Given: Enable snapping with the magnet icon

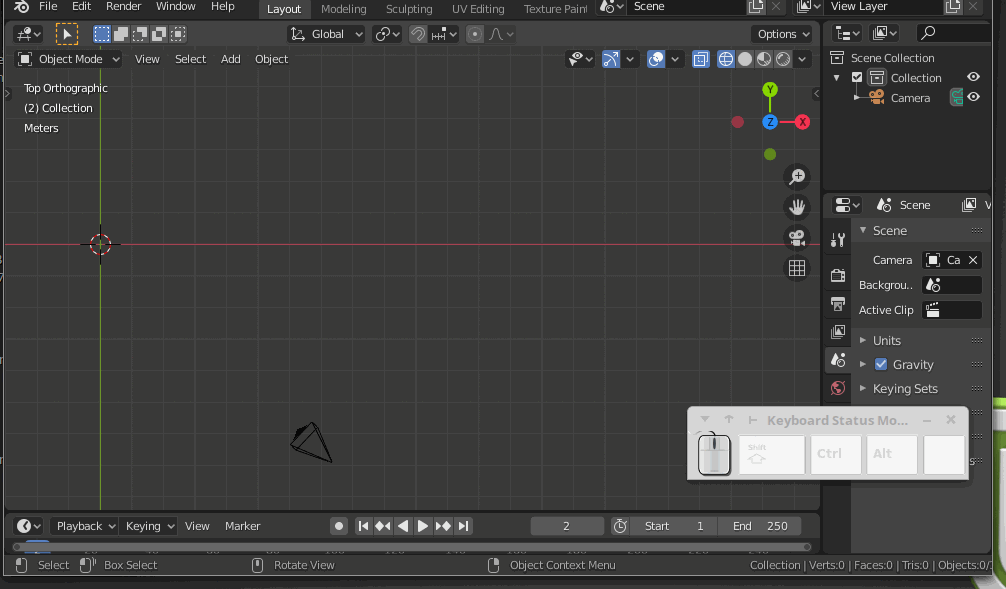Looking at the screenshot, I should pyautogui.click(x=418, y=33).
